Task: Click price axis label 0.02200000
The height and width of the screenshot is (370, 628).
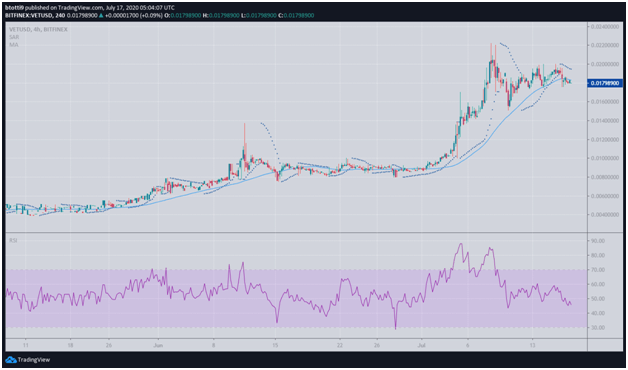Action: (x=605, y=45)
